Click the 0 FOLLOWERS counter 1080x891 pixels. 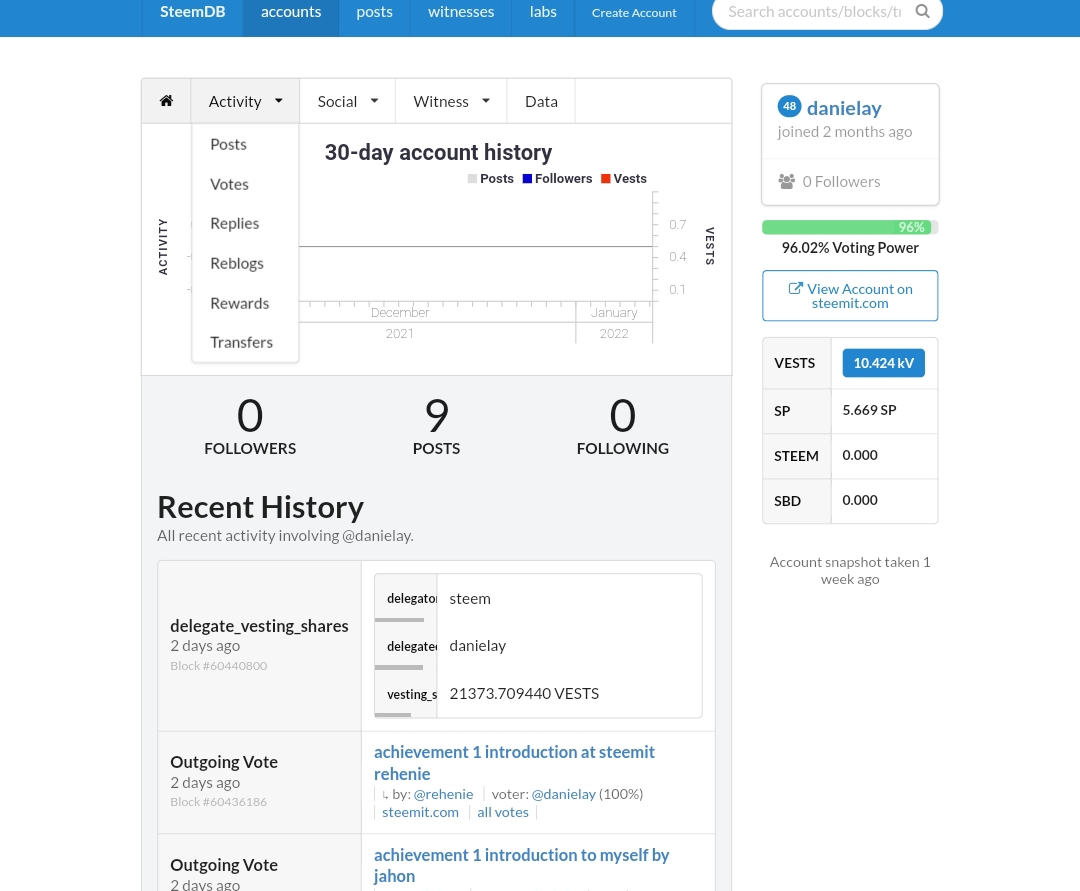pyautogui.click(x=250, y=427)
